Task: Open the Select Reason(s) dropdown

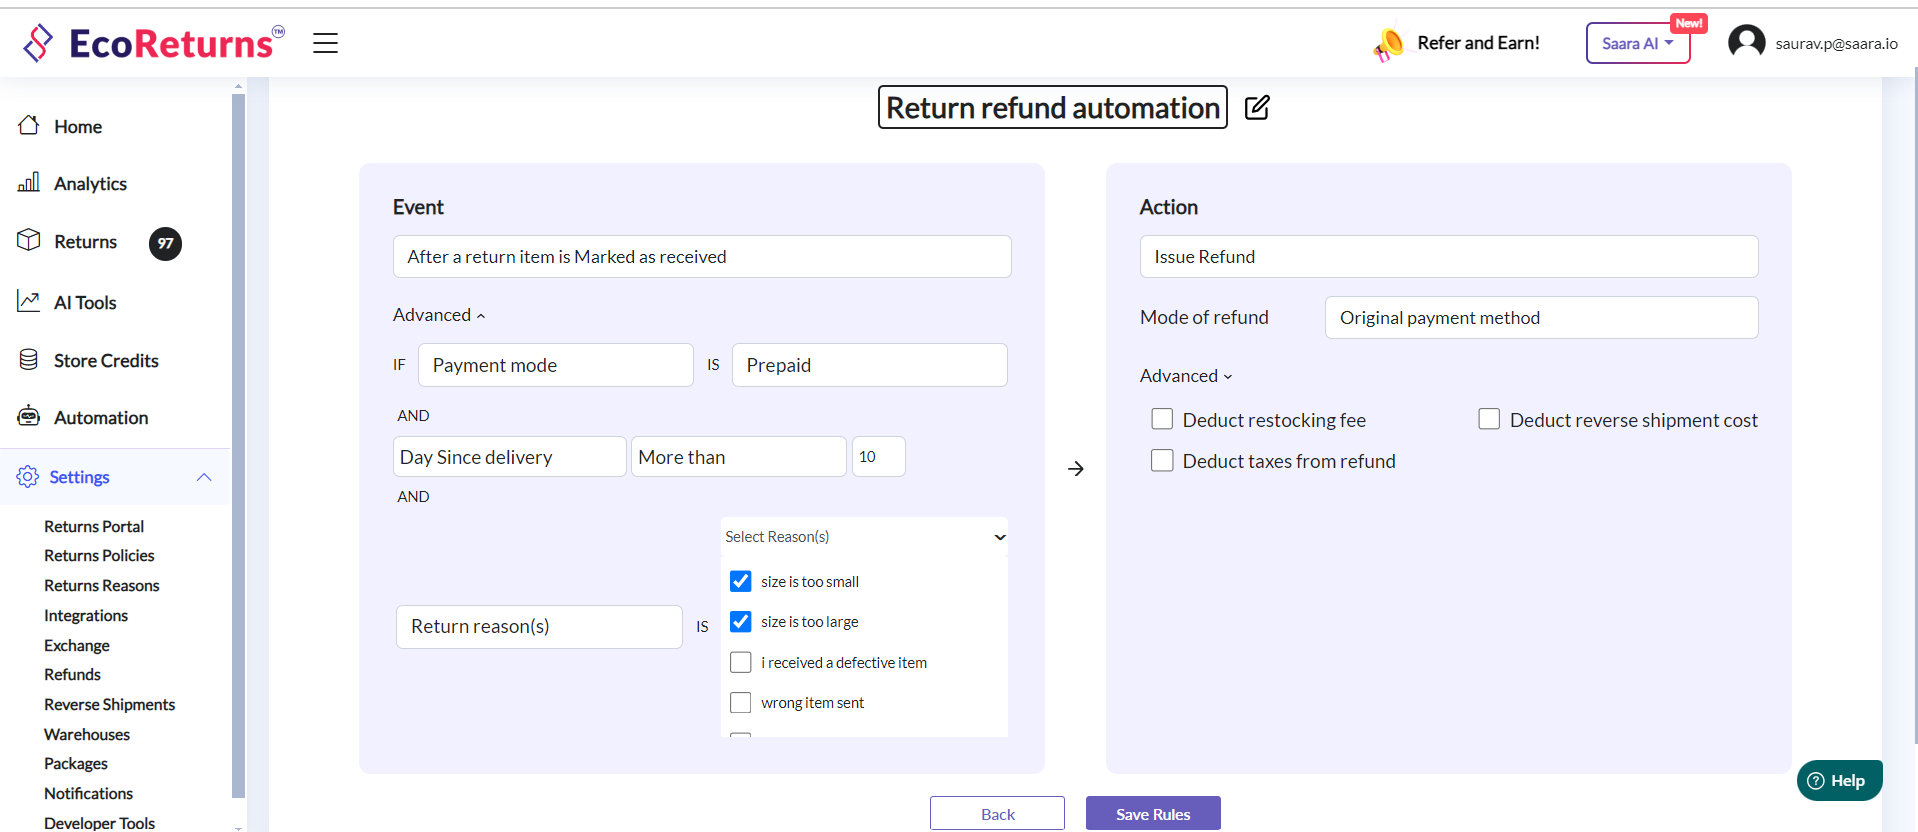Action: 864,537
